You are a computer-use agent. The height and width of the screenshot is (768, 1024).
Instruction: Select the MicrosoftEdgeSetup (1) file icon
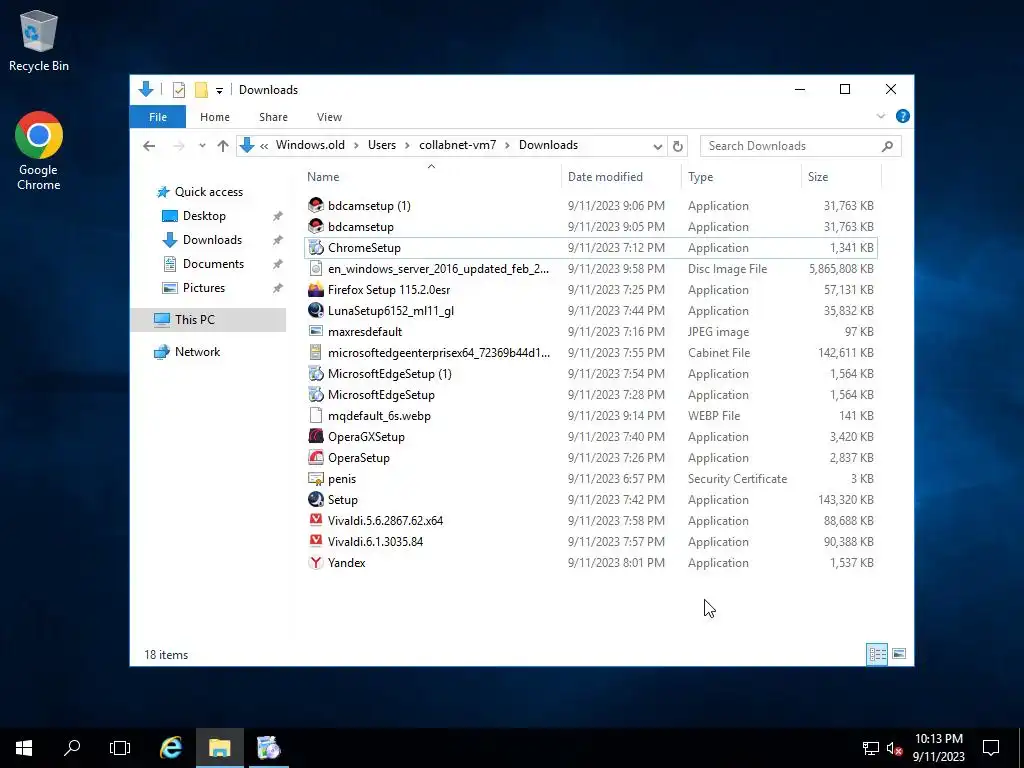tap(316, 374)
